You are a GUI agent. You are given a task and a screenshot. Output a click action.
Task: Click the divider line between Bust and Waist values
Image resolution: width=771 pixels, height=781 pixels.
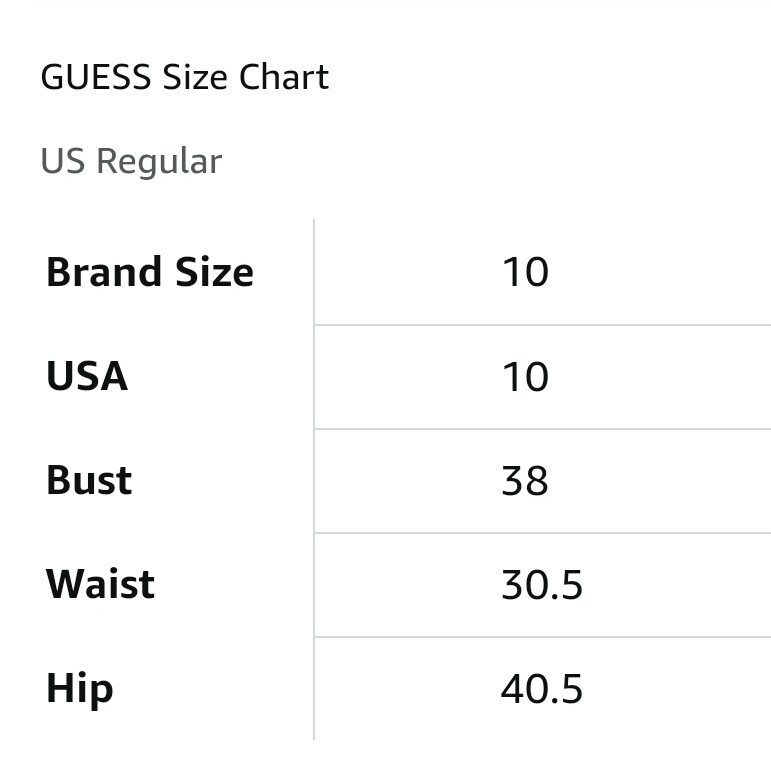pos(542,533)
